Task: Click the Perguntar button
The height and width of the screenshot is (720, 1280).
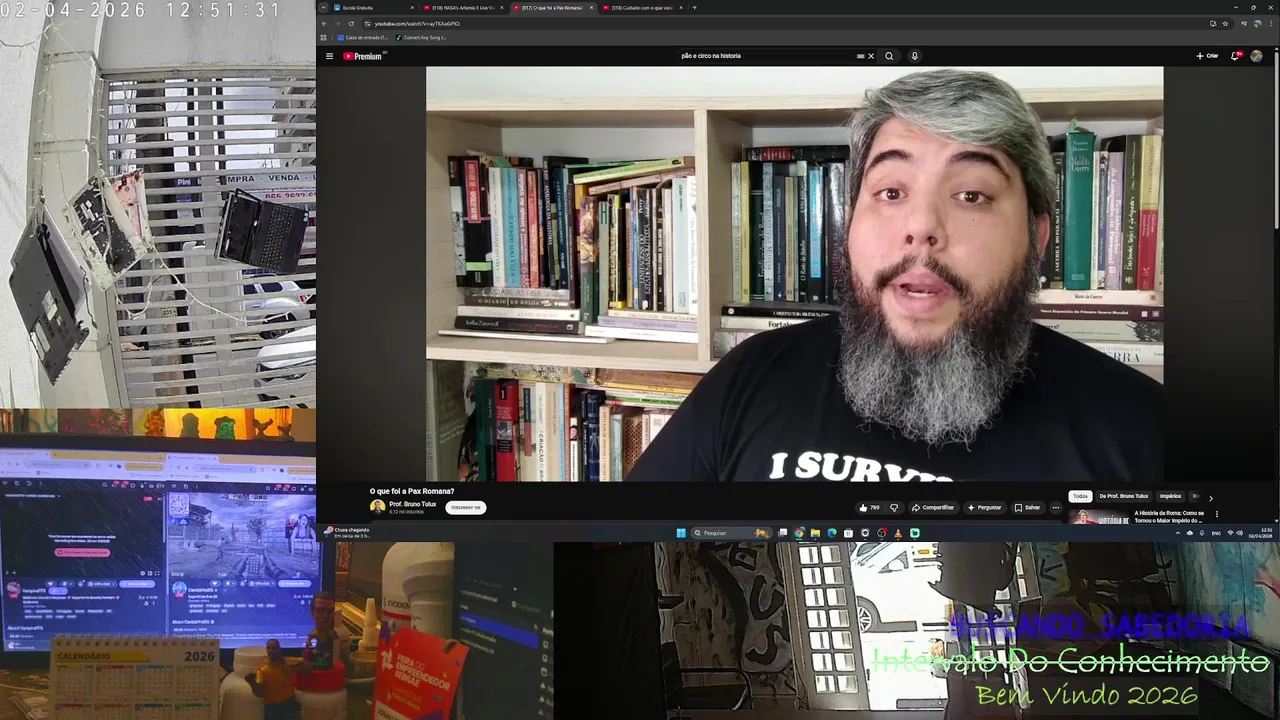Action: [x=984, y=507]
